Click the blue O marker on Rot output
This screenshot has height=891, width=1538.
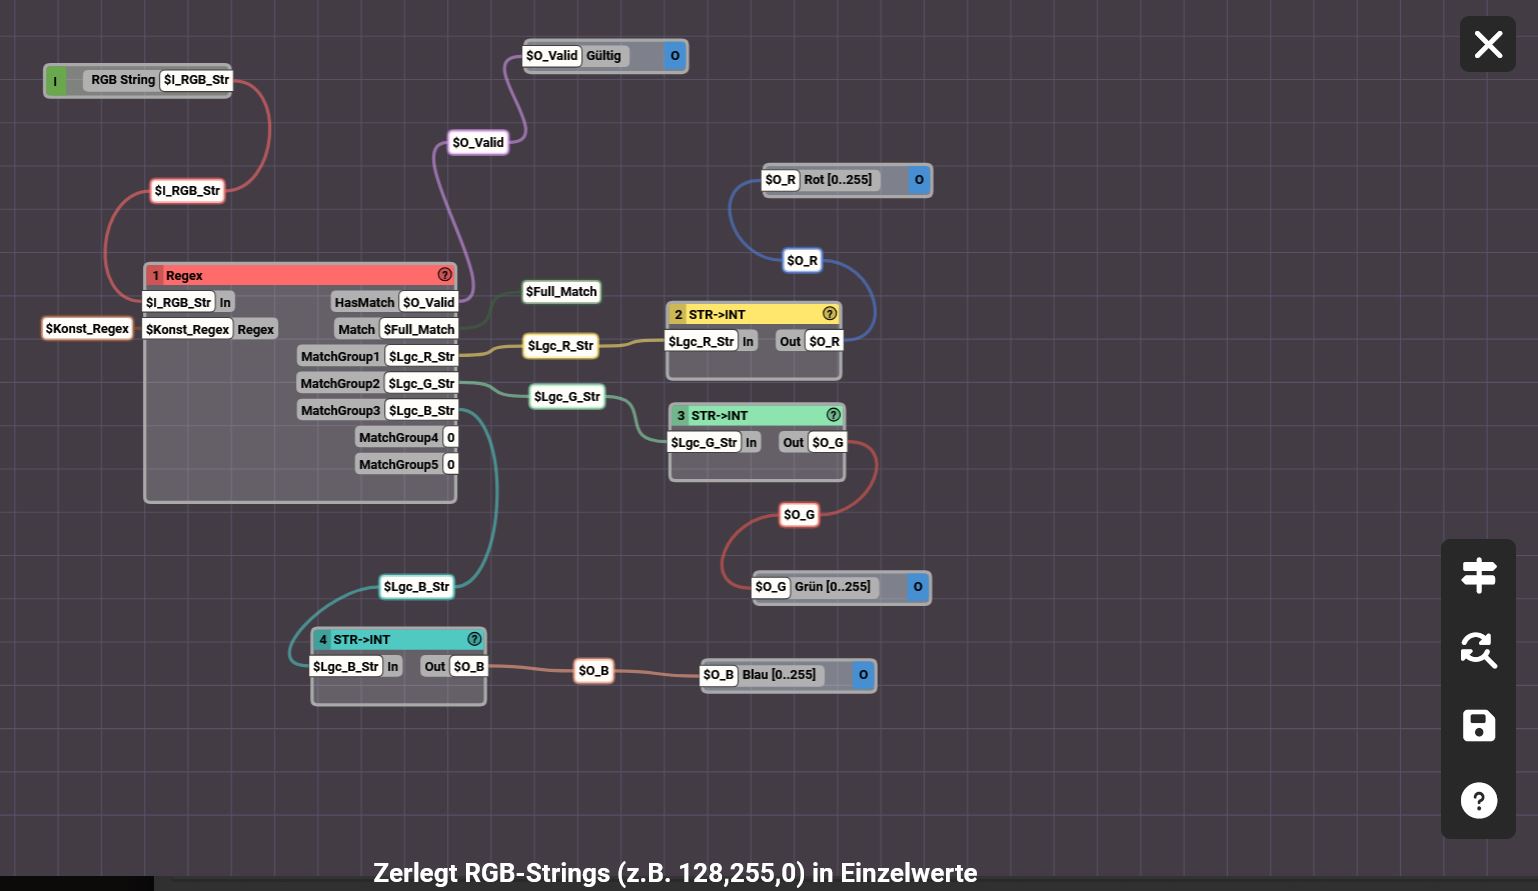pos(919,180)
